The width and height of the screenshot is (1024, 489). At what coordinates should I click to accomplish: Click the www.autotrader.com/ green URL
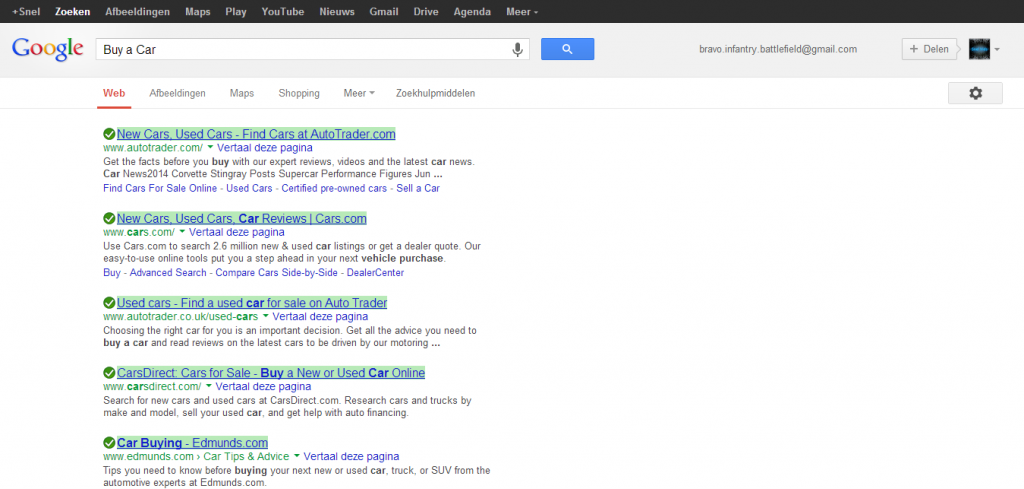[x=153, y=148]
